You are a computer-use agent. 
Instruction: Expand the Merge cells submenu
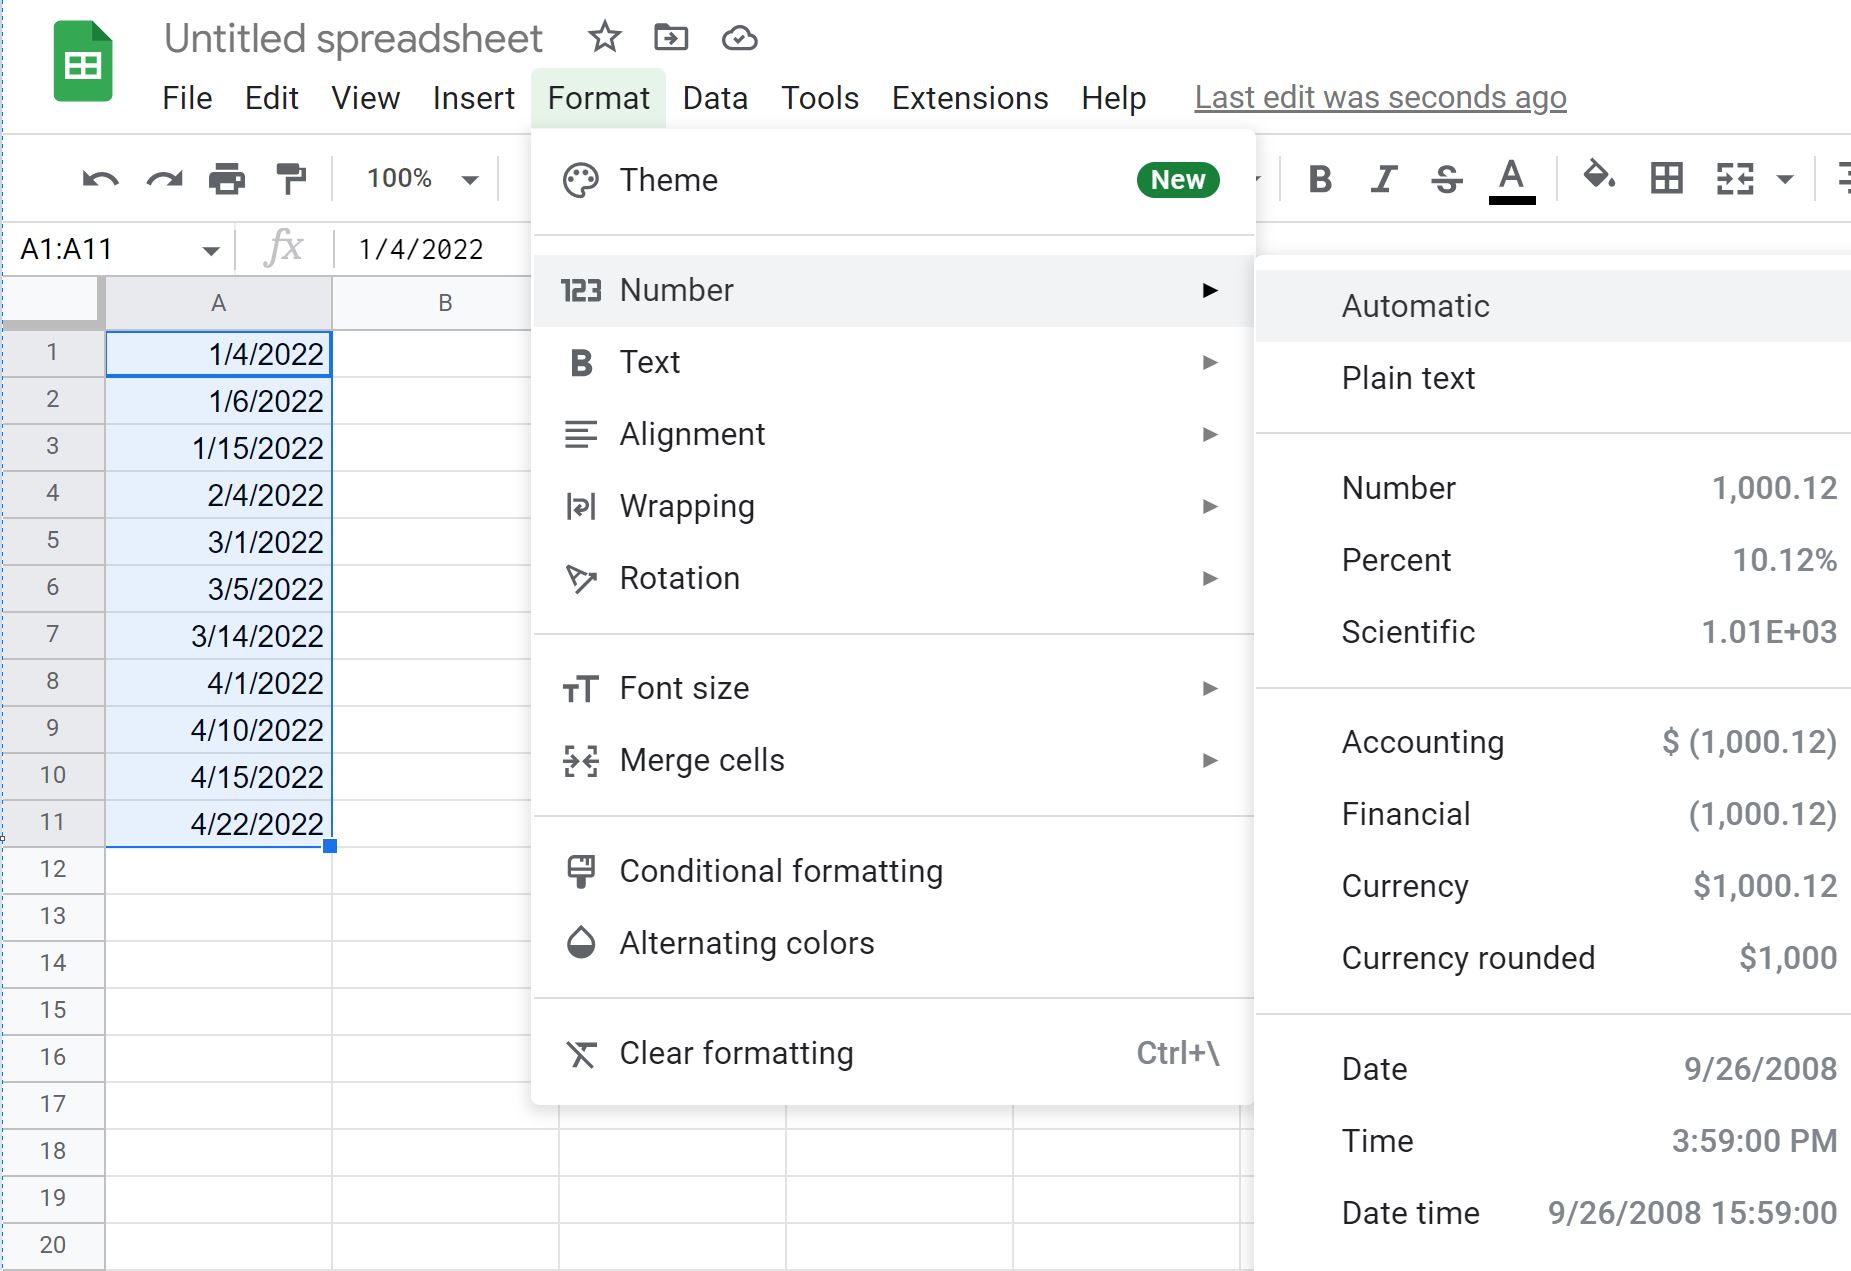pos(893,760)
